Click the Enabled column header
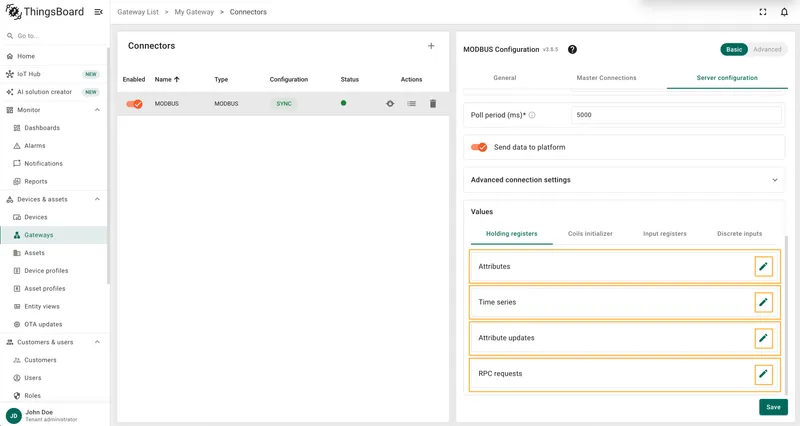Viewport: 800px width, 426px height. [x=134, y=80]
